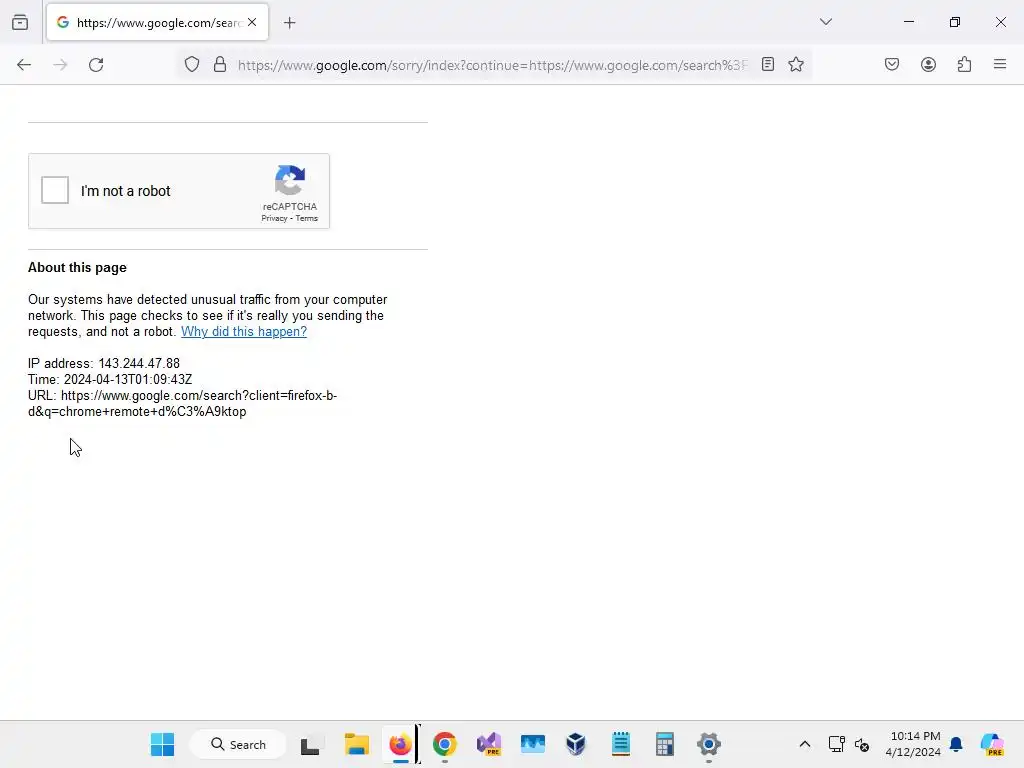The image size is (1024, 768).
Task: Open Firefox application menu
Action: coord(1000,64)
